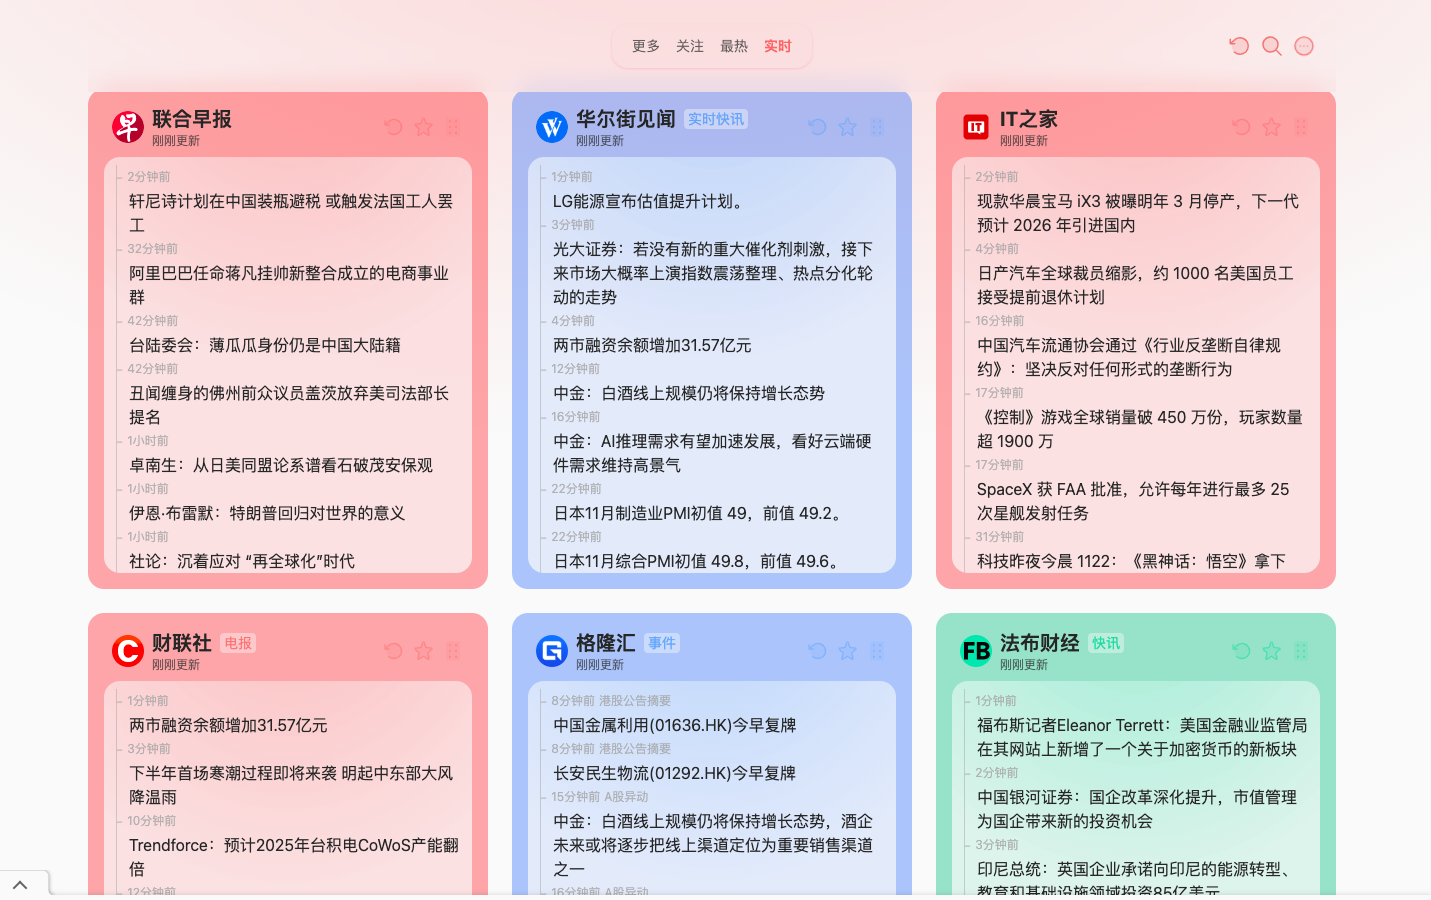Click the global refresh icon in header
Image resolution: width=1431 pixels, height=900 pixels.
click(x=1239, y=46)
